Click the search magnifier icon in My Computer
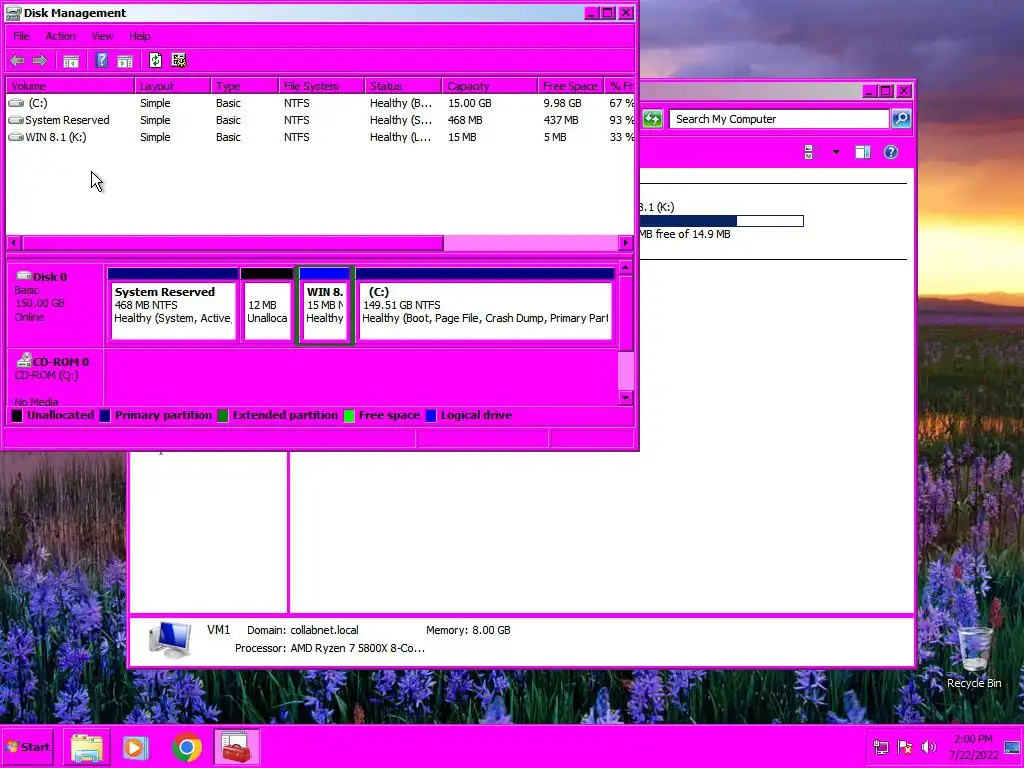 (901, 118)
